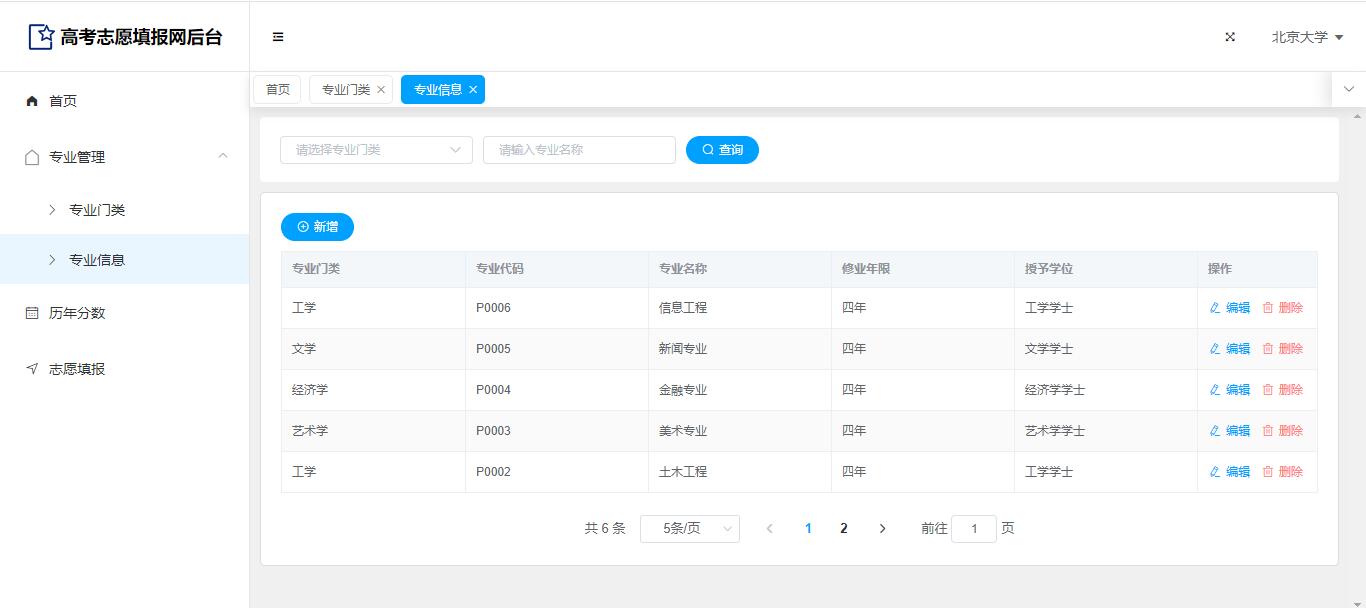Switch to the 首页 tab
Image resolution: width=1366 pixels, height=608 pixels.
[x=277, y=90]
